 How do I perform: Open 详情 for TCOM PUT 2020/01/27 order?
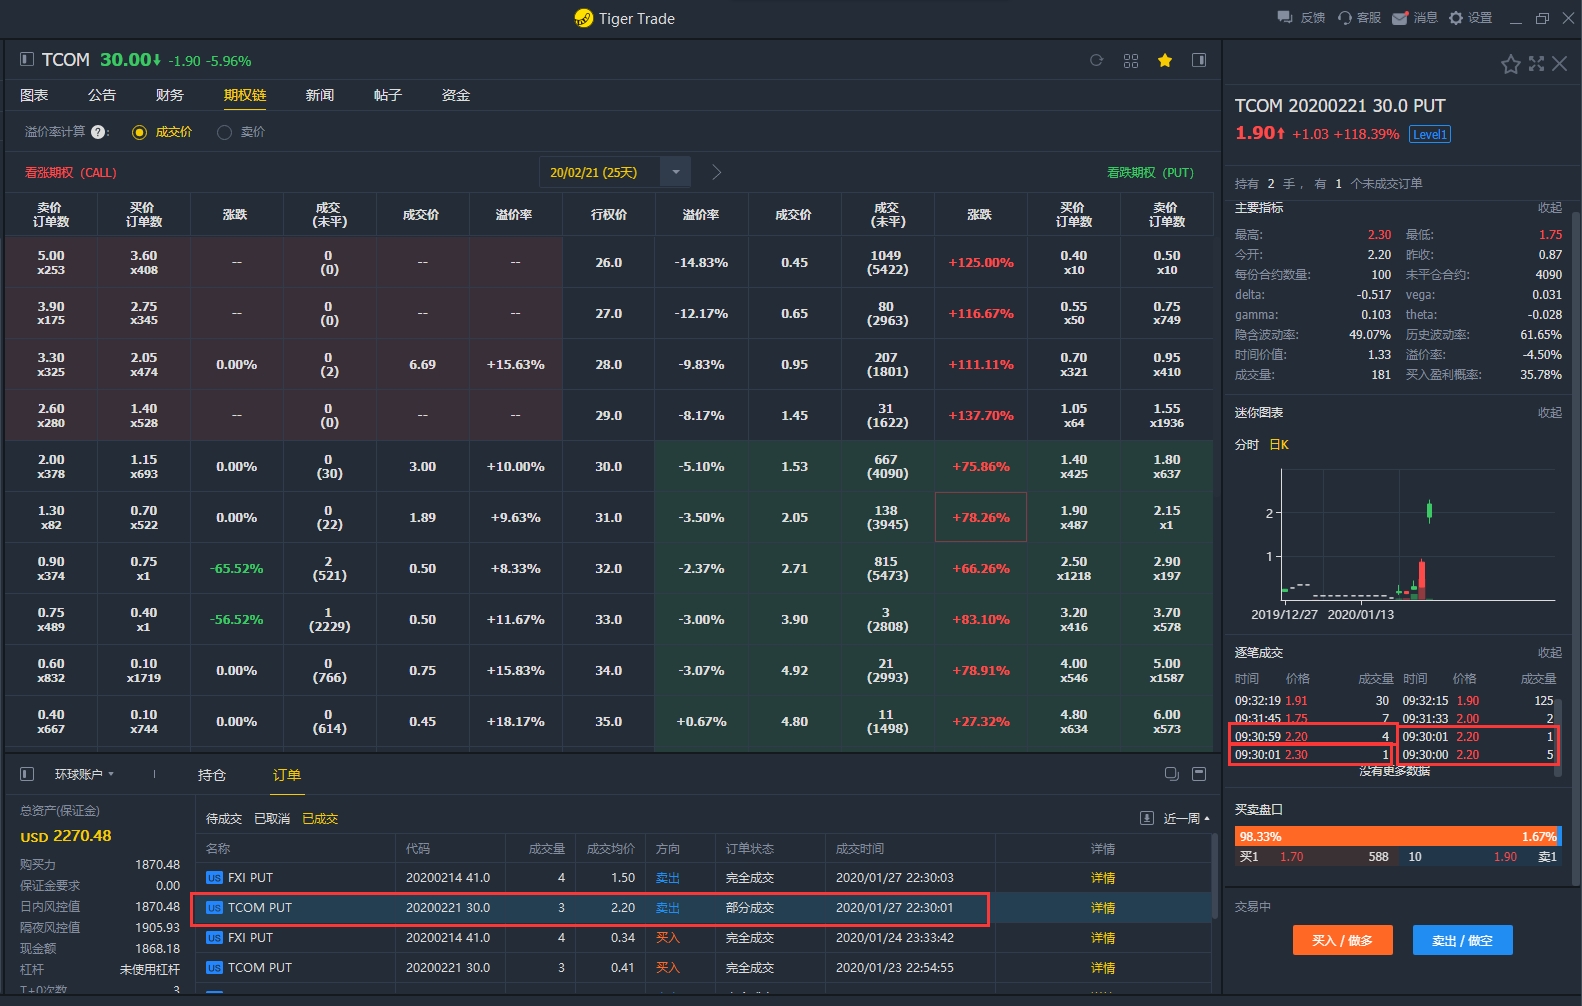[x=1103, y=908]
